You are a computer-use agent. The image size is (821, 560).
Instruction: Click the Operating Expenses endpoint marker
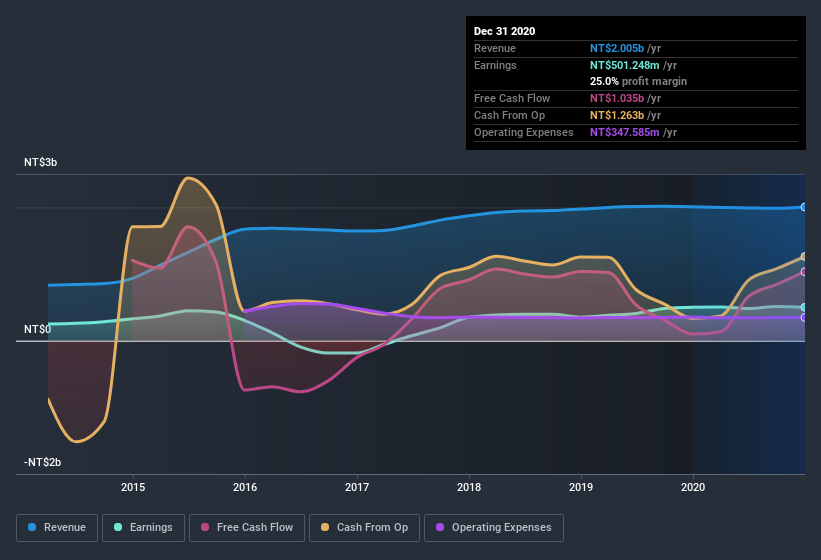804,317
